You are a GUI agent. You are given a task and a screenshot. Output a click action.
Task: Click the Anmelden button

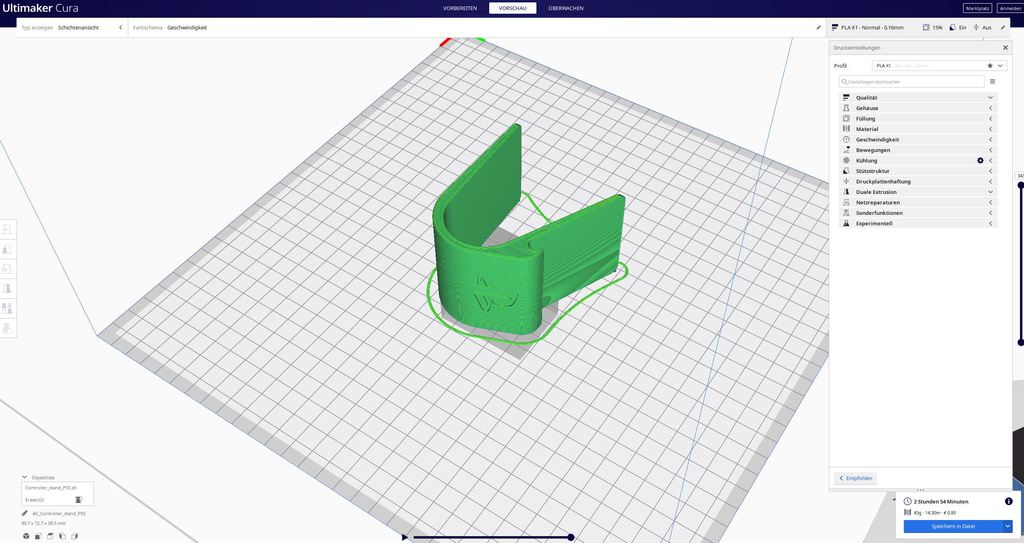click(1010, 8)
